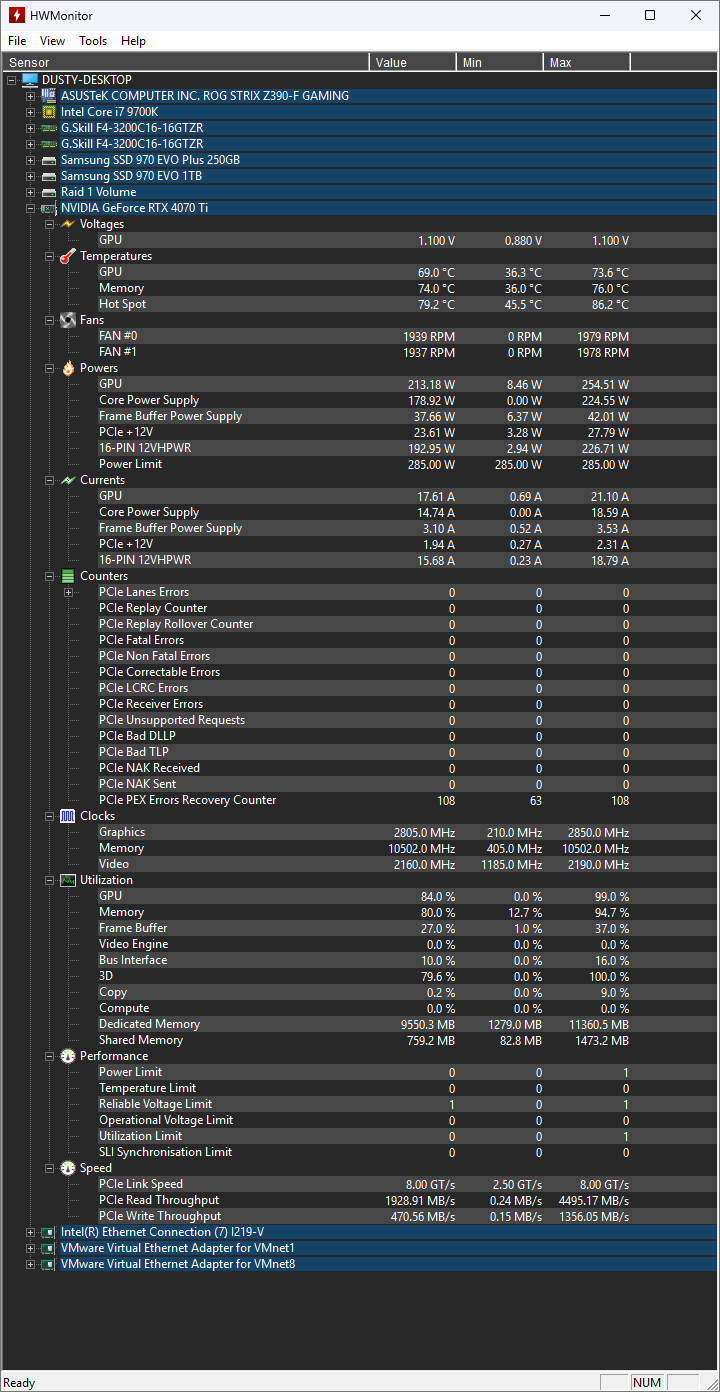Image resolution: width=720 pixels, height=1392 pixels.
Task: Click the Intel Ethernet Connection I219-V icon
Action: click(x=49, y=1232)
